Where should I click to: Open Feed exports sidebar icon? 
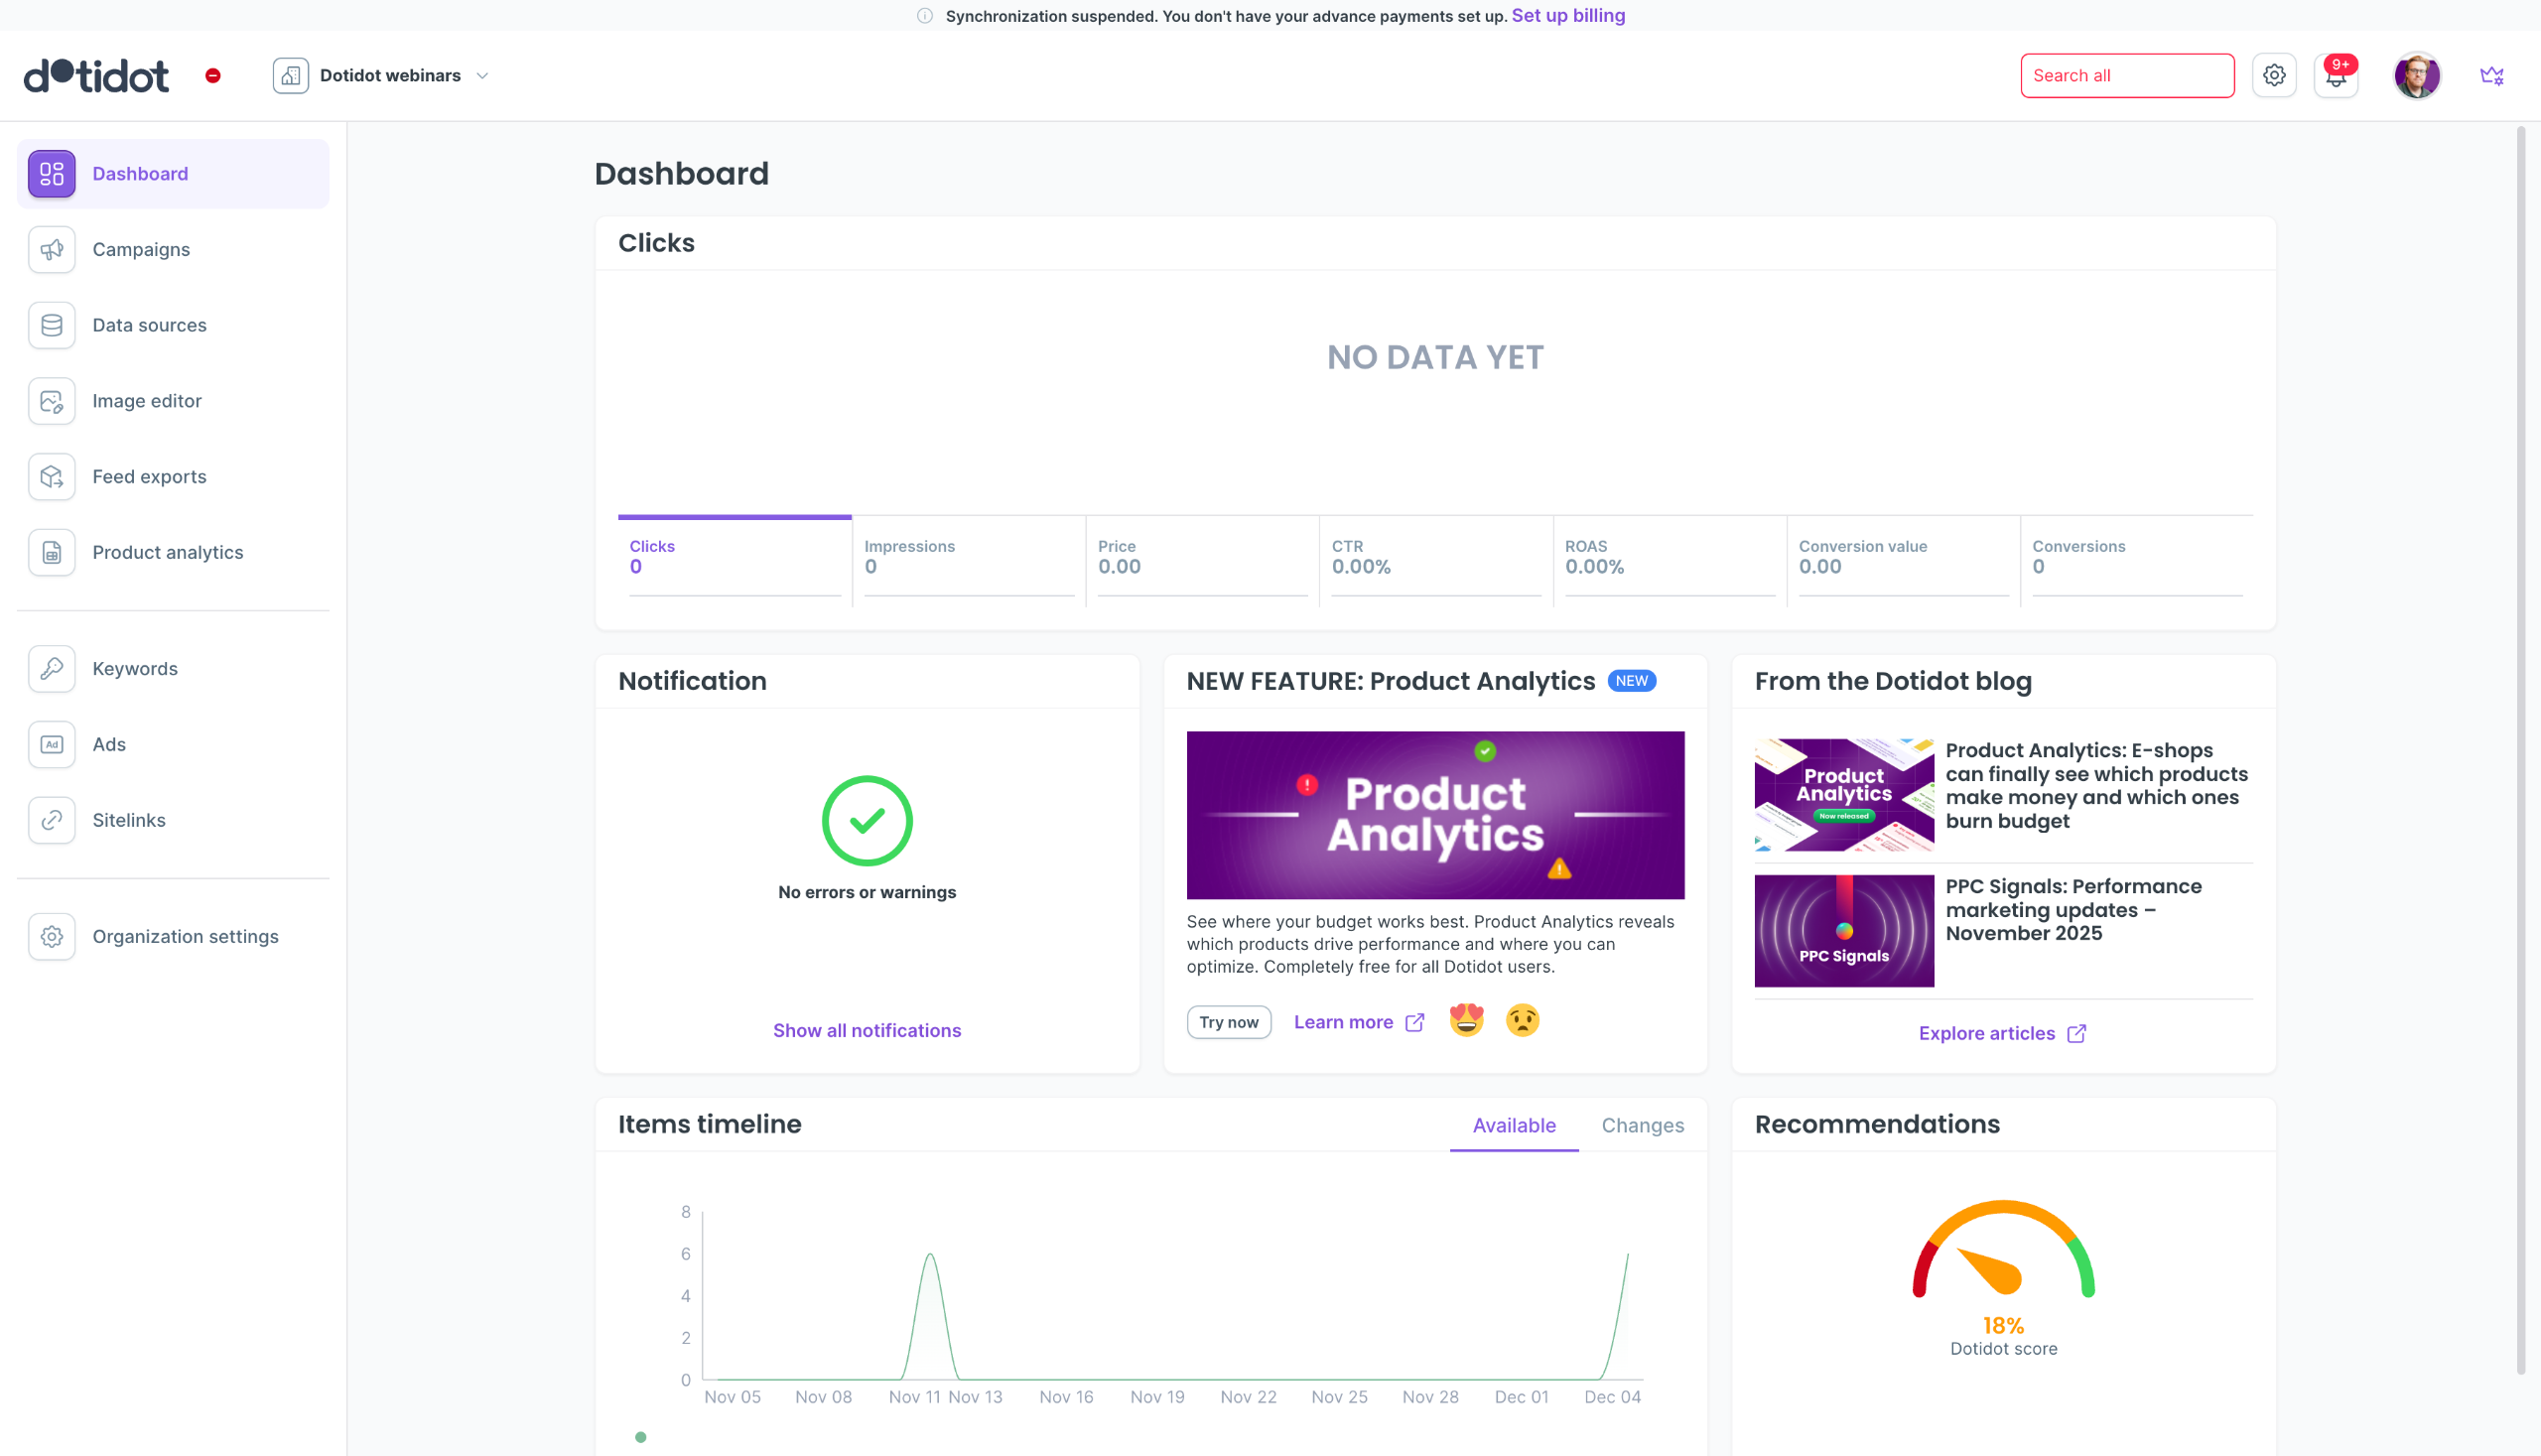pos(52,477)
